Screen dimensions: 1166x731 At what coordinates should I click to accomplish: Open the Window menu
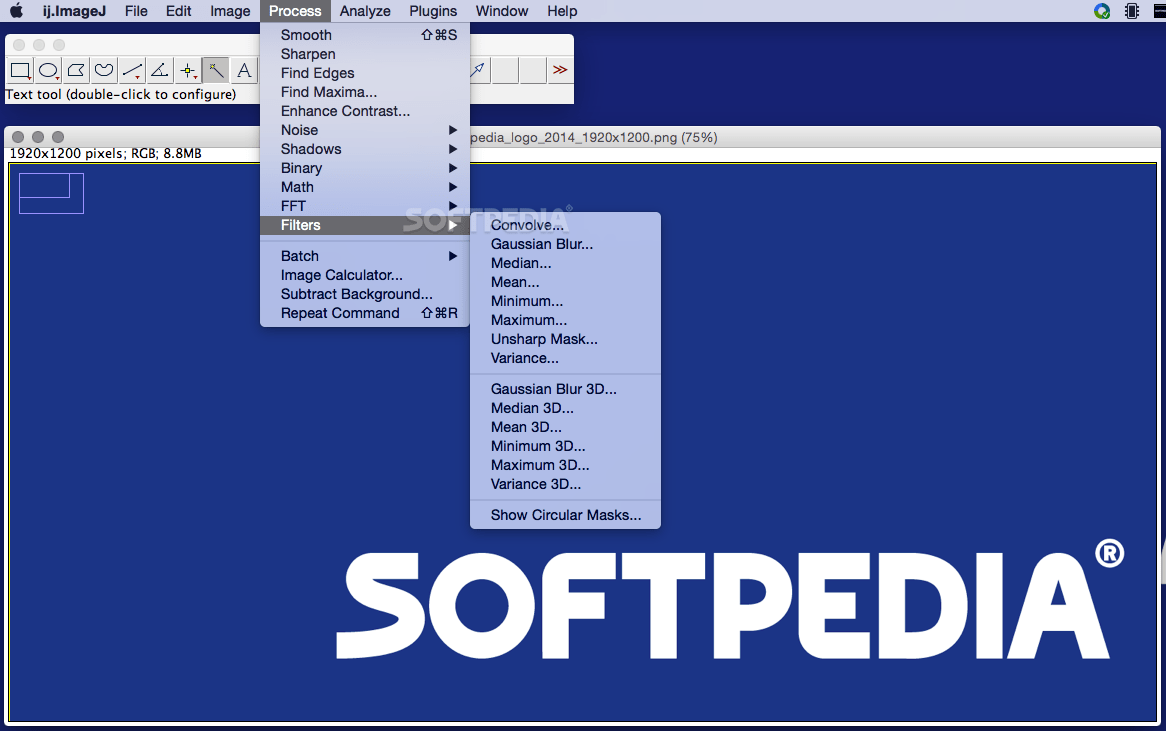tap(502, 10)
